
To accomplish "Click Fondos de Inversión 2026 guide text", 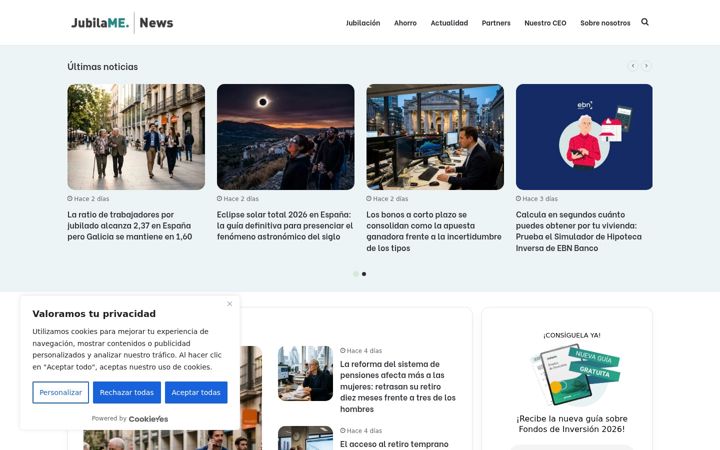I will click(x=572, y=424).
